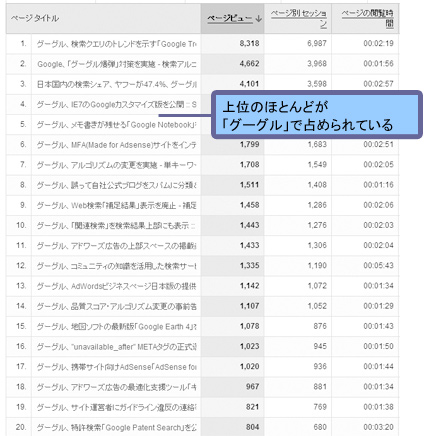Screen dimensions: 428x436
Task: Select view time 00:05:43
Action: point(378,265)
